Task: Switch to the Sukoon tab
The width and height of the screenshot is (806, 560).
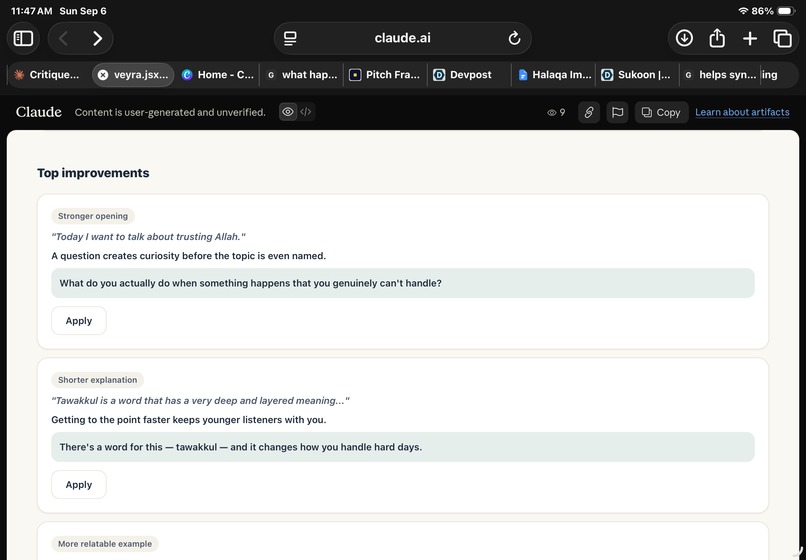Action: [x=637, y=75]
